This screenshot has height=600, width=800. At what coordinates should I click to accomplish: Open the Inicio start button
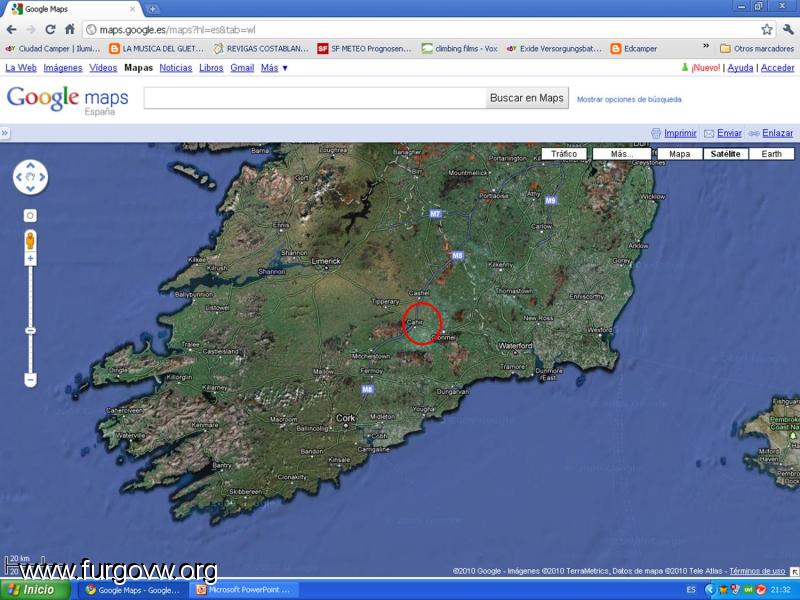[35, 590]
